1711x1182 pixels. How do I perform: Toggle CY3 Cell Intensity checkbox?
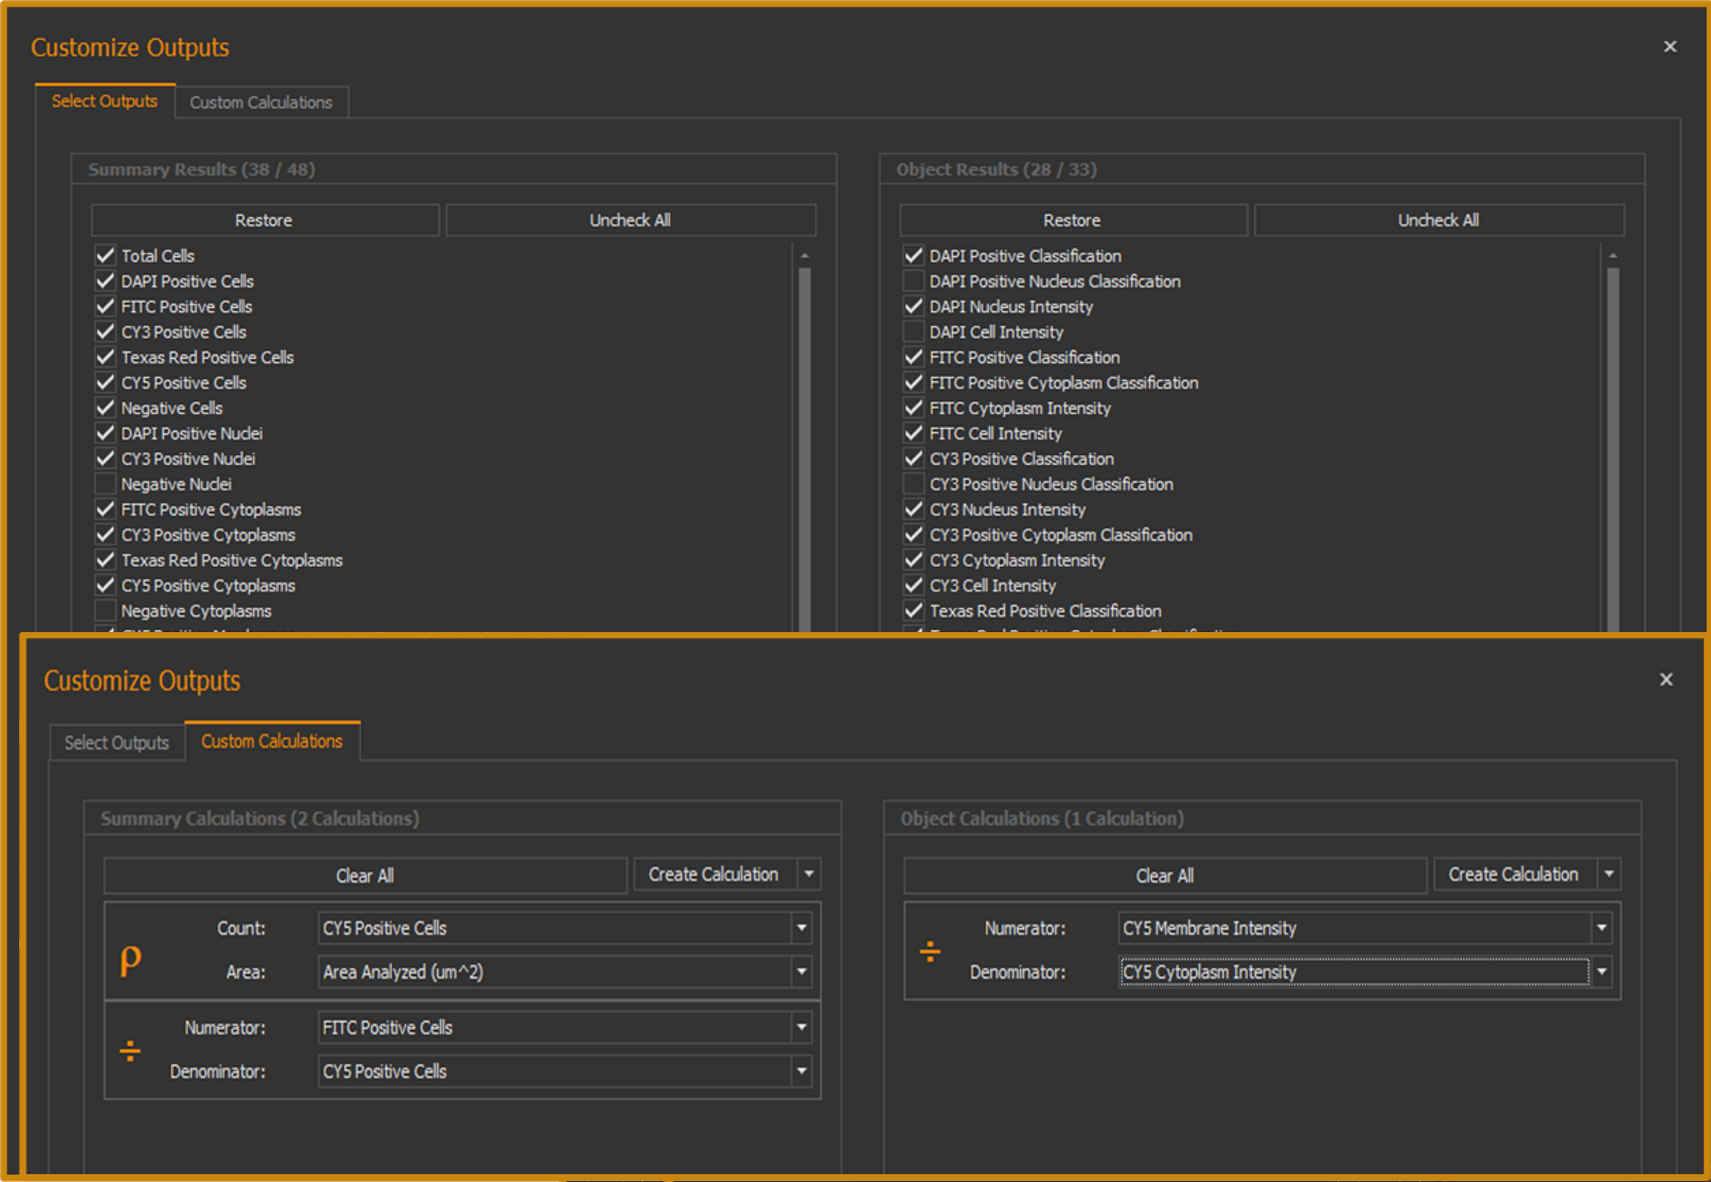913,585
